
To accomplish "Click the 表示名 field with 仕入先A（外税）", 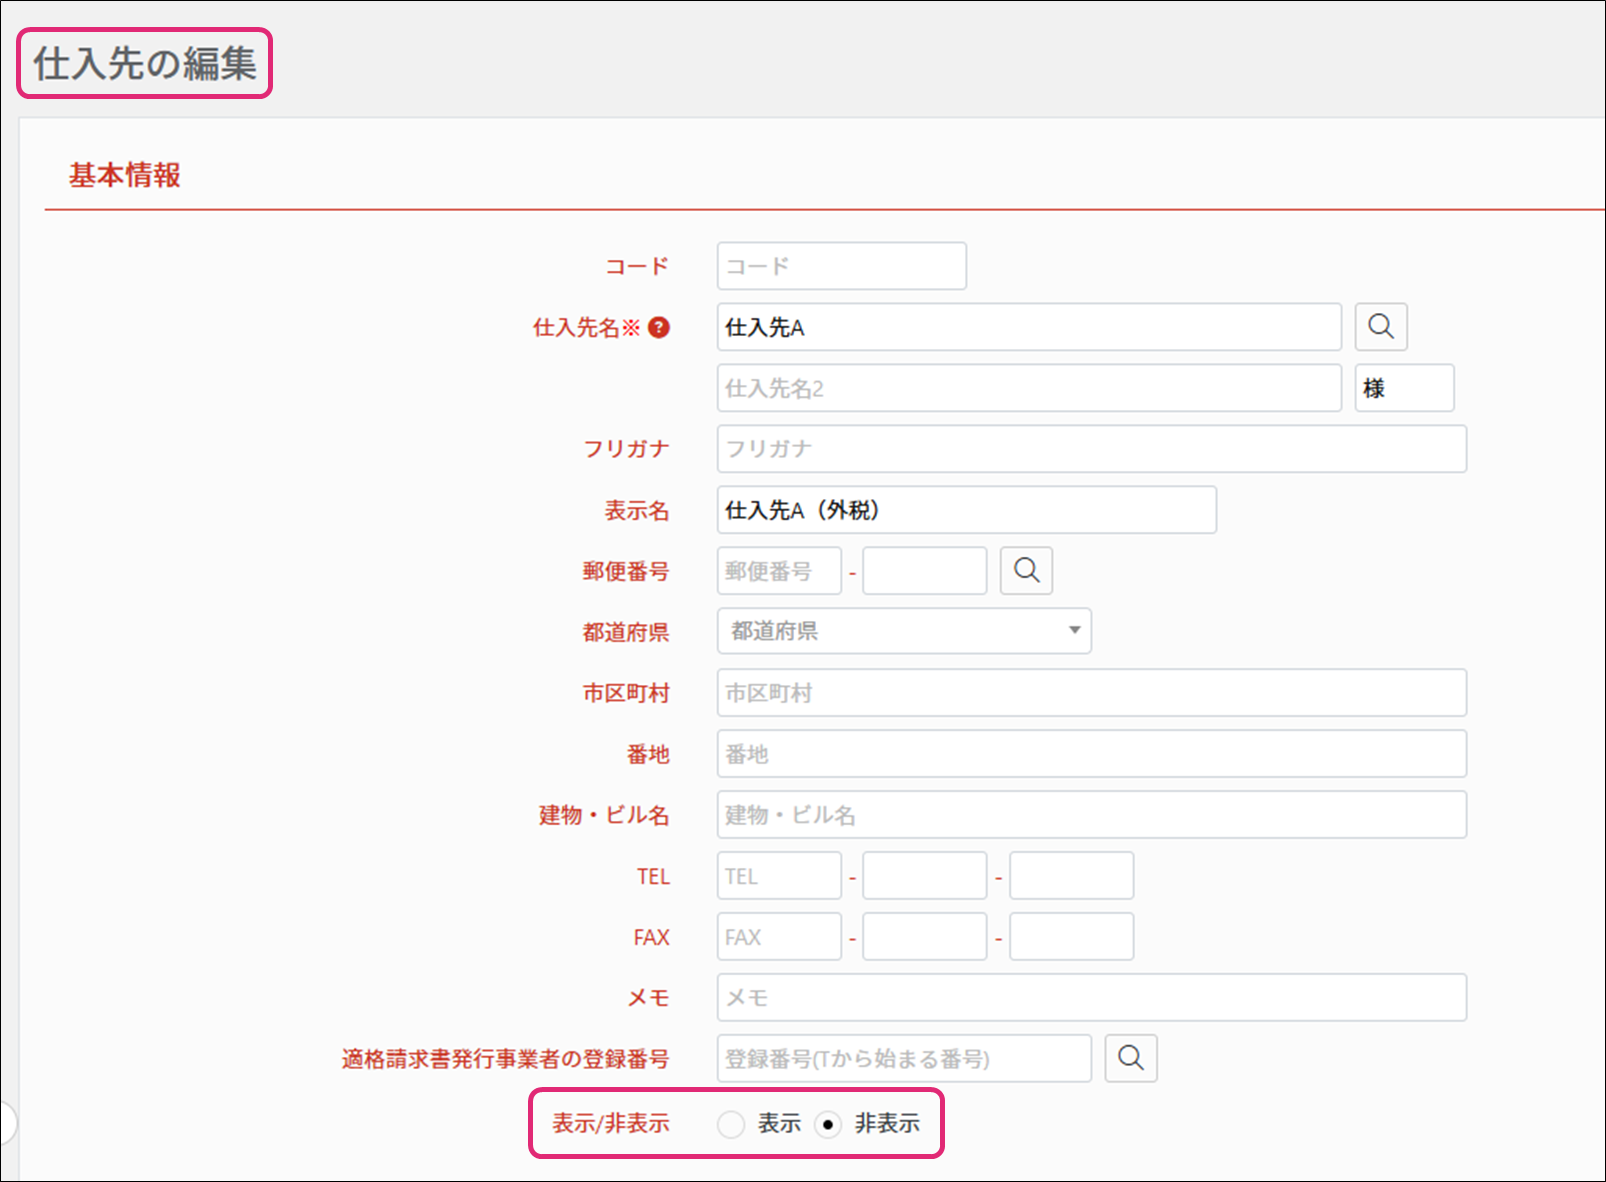I will point(966,510).
